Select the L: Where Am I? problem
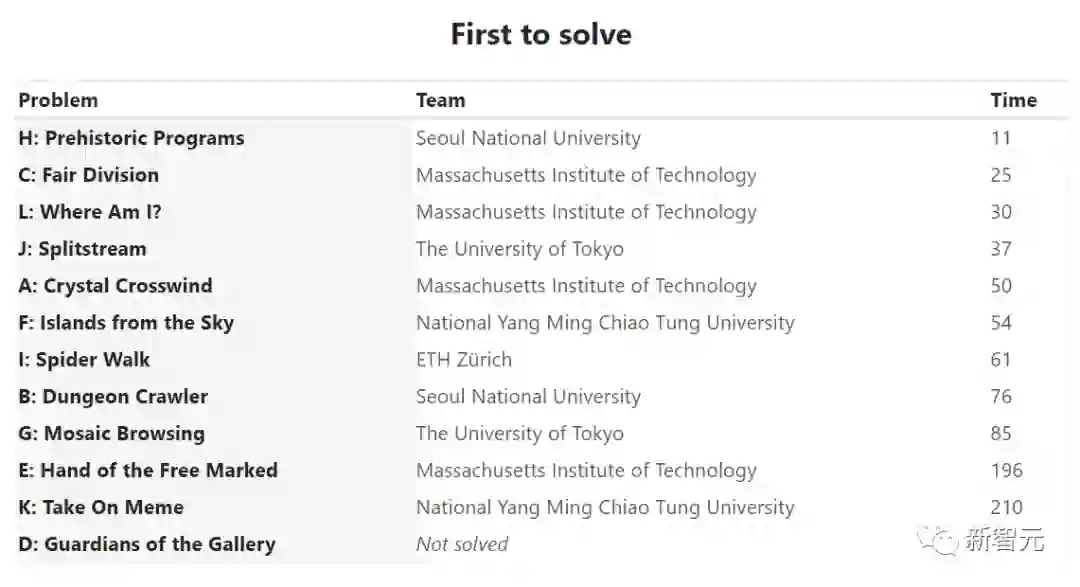Viewport: 1080px width, 587px height. coord(90,212)
